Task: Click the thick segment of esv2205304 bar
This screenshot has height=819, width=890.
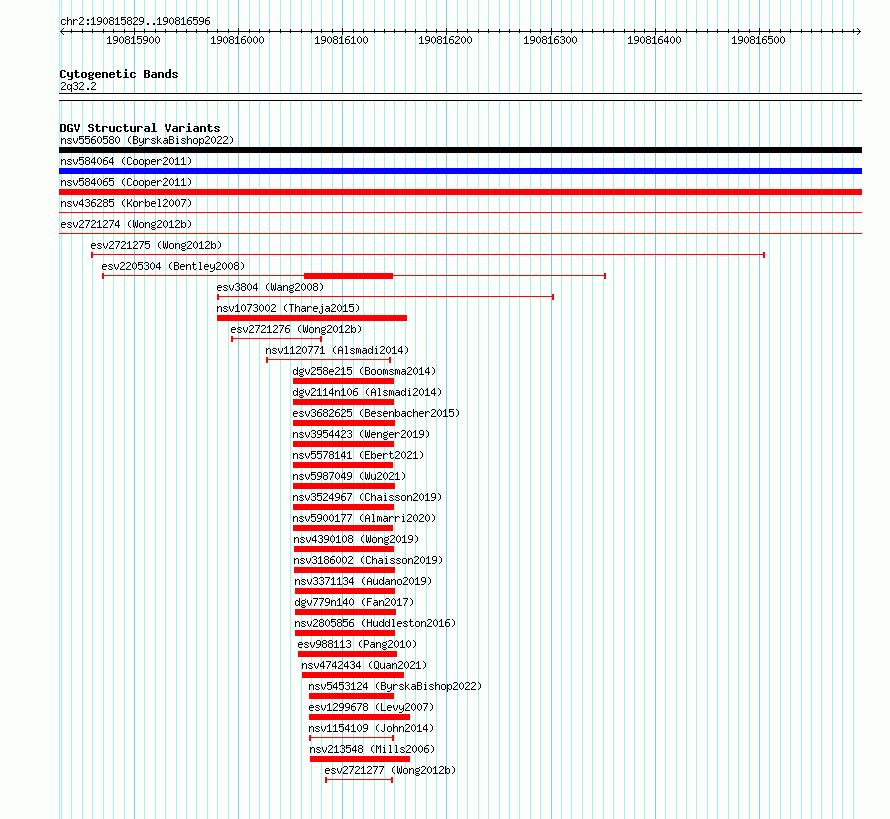Action: (349, 276)
